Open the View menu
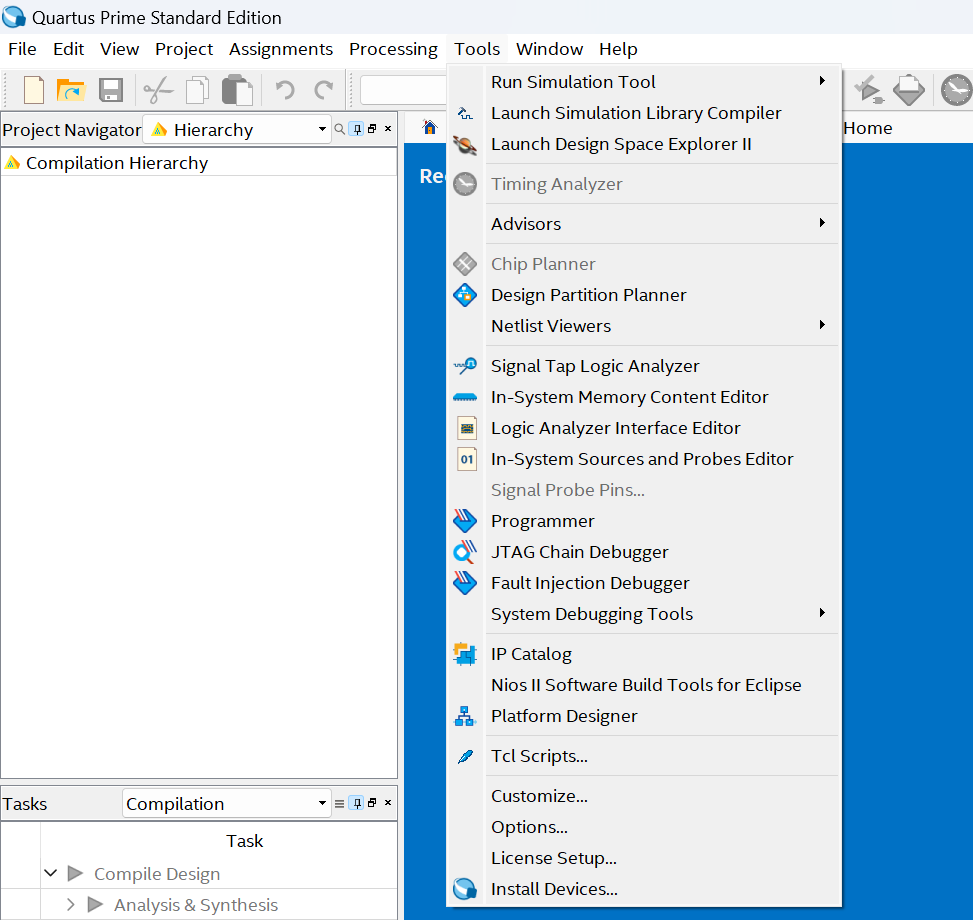Screen dimensions: 973x920 (x=120, y=49)
